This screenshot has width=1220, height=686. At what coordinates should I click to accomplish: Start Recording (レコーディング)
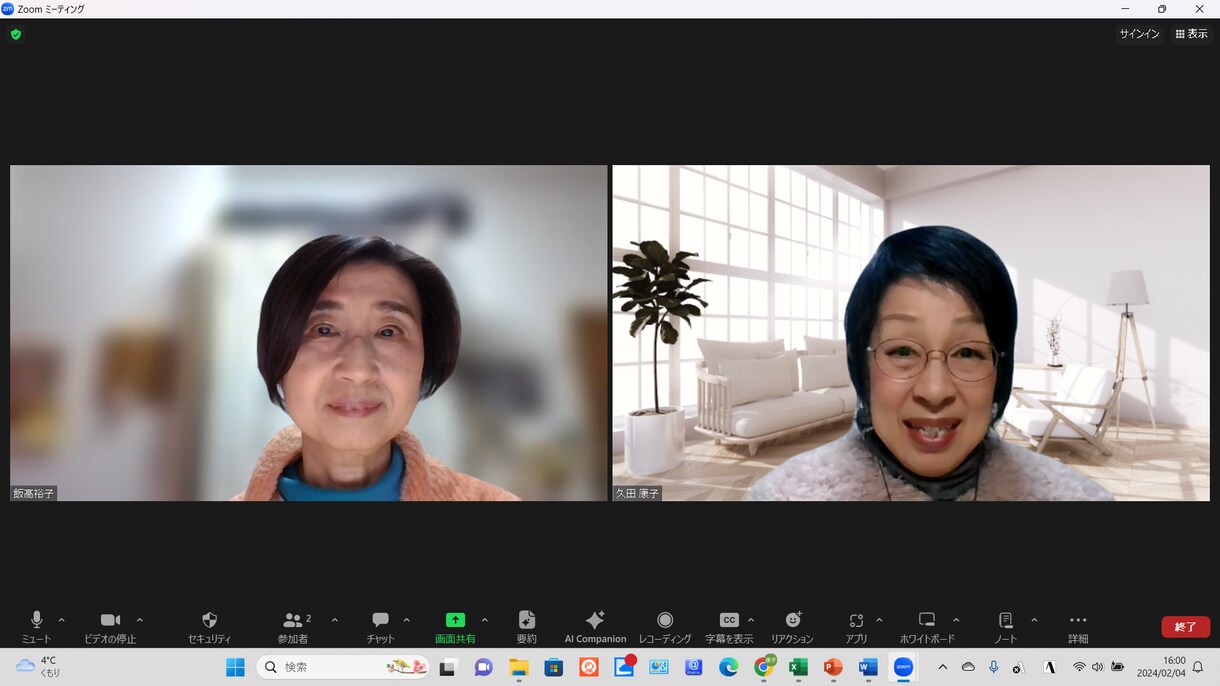665,627
